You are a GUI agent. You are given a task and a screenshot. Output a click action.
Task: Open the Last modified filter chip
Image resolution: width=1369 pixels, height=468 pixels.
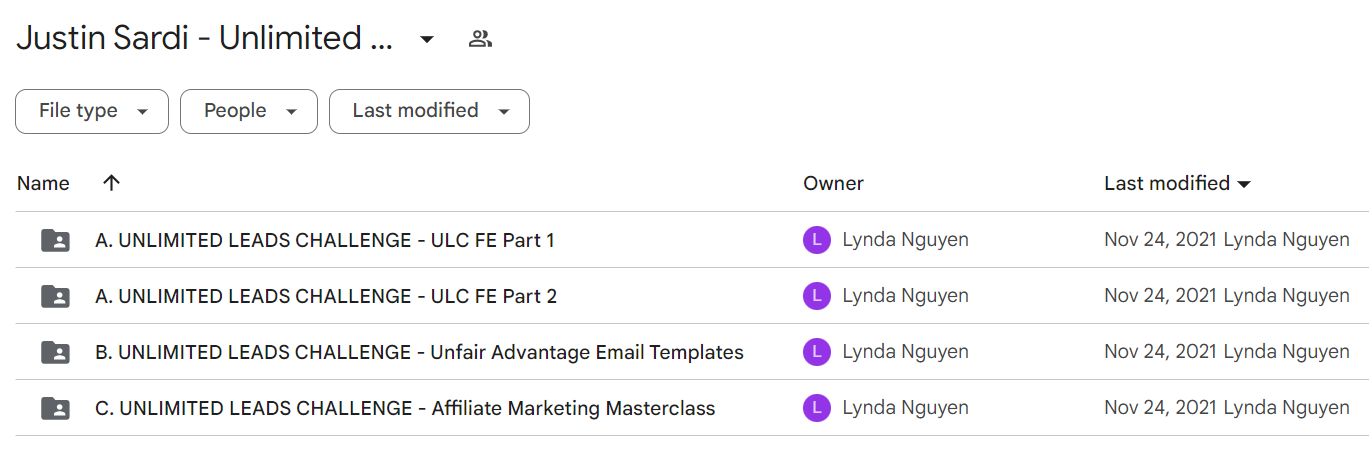point(429,111)
